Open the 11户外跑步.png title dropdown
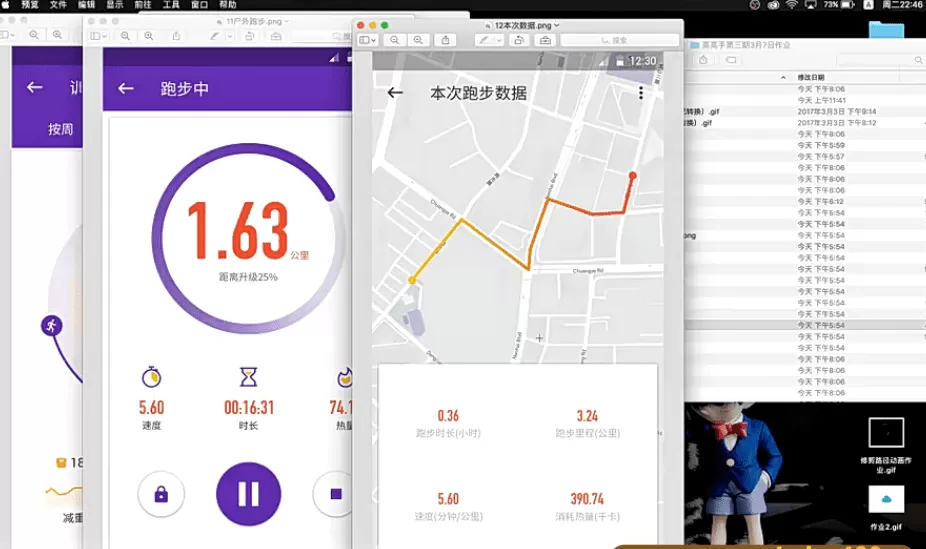This screenshot has height=549, width=926. (x=286, y=21)
